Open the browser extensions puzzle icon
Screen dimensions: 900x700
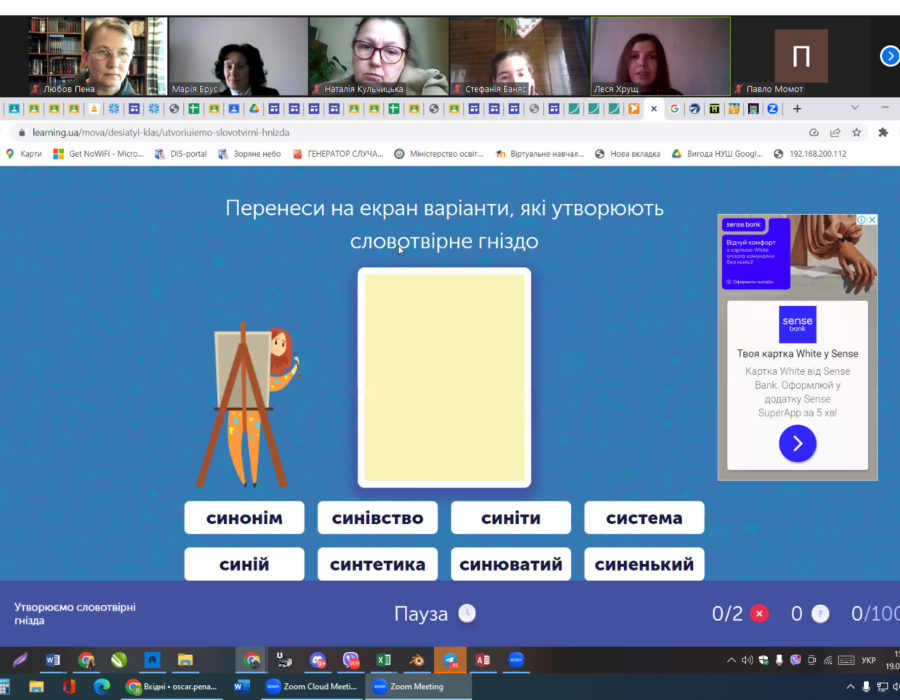[x=883, y=132]
